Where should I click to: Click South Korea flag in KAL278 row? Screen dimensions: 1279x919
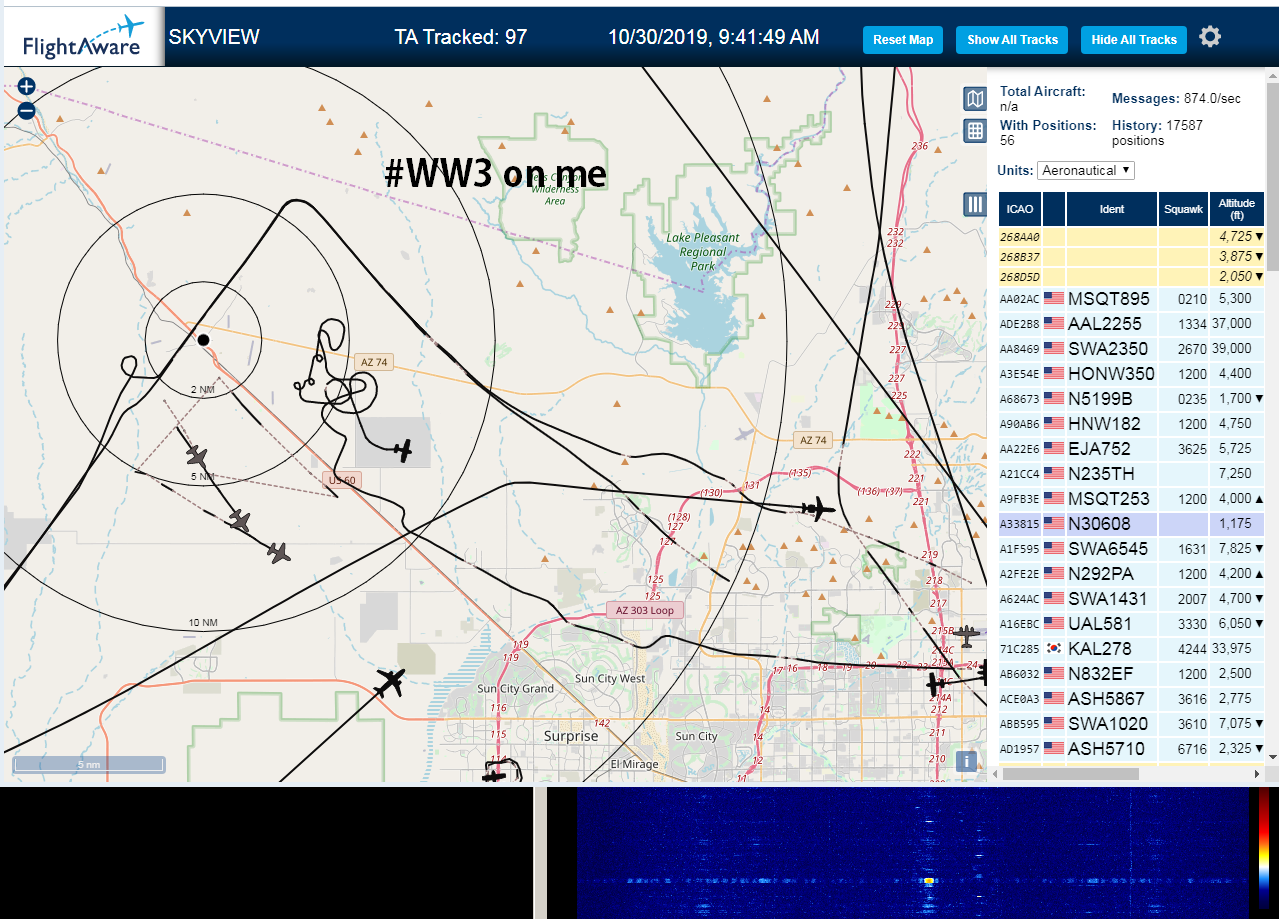click(1053, 648)
